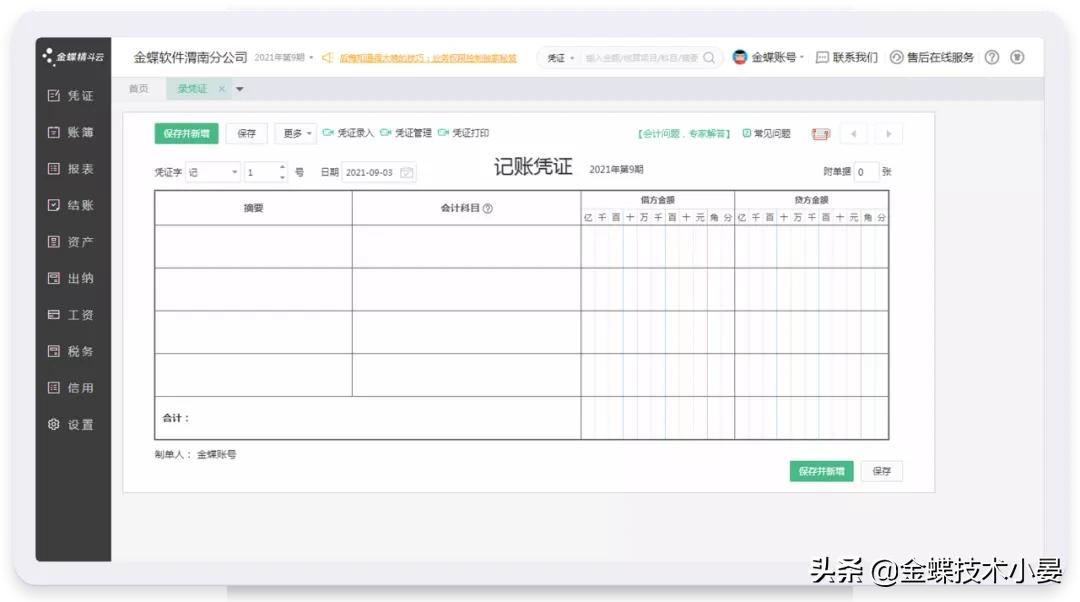Viewport: 1080px width, 602px height.
Task: Open the 报表 (Reports) sidebar icon
Action: [70, 169]
